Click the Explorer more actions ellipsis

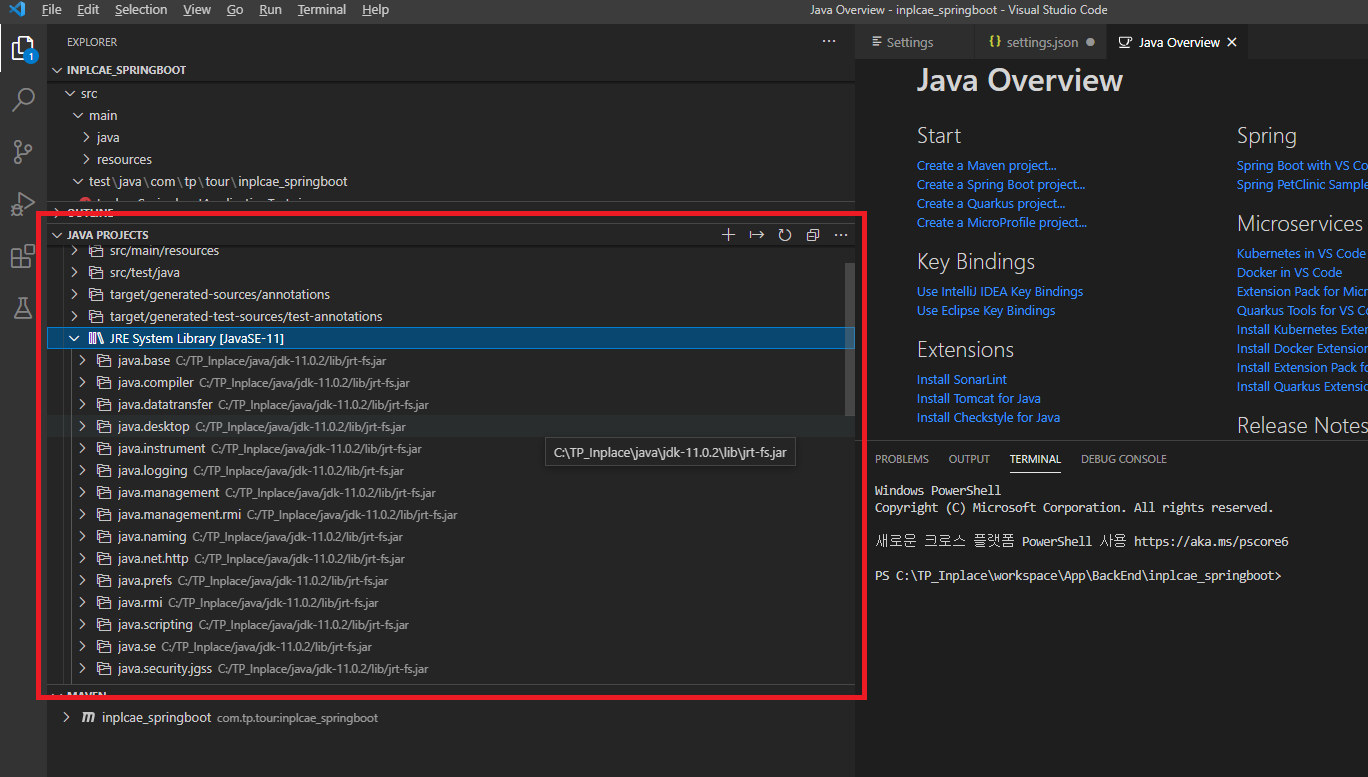(x=828, y=42)
